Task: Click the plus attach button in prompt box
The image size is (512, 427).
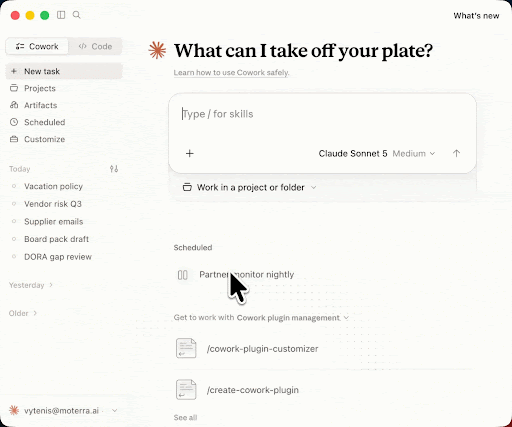Action: pos(190,154)
